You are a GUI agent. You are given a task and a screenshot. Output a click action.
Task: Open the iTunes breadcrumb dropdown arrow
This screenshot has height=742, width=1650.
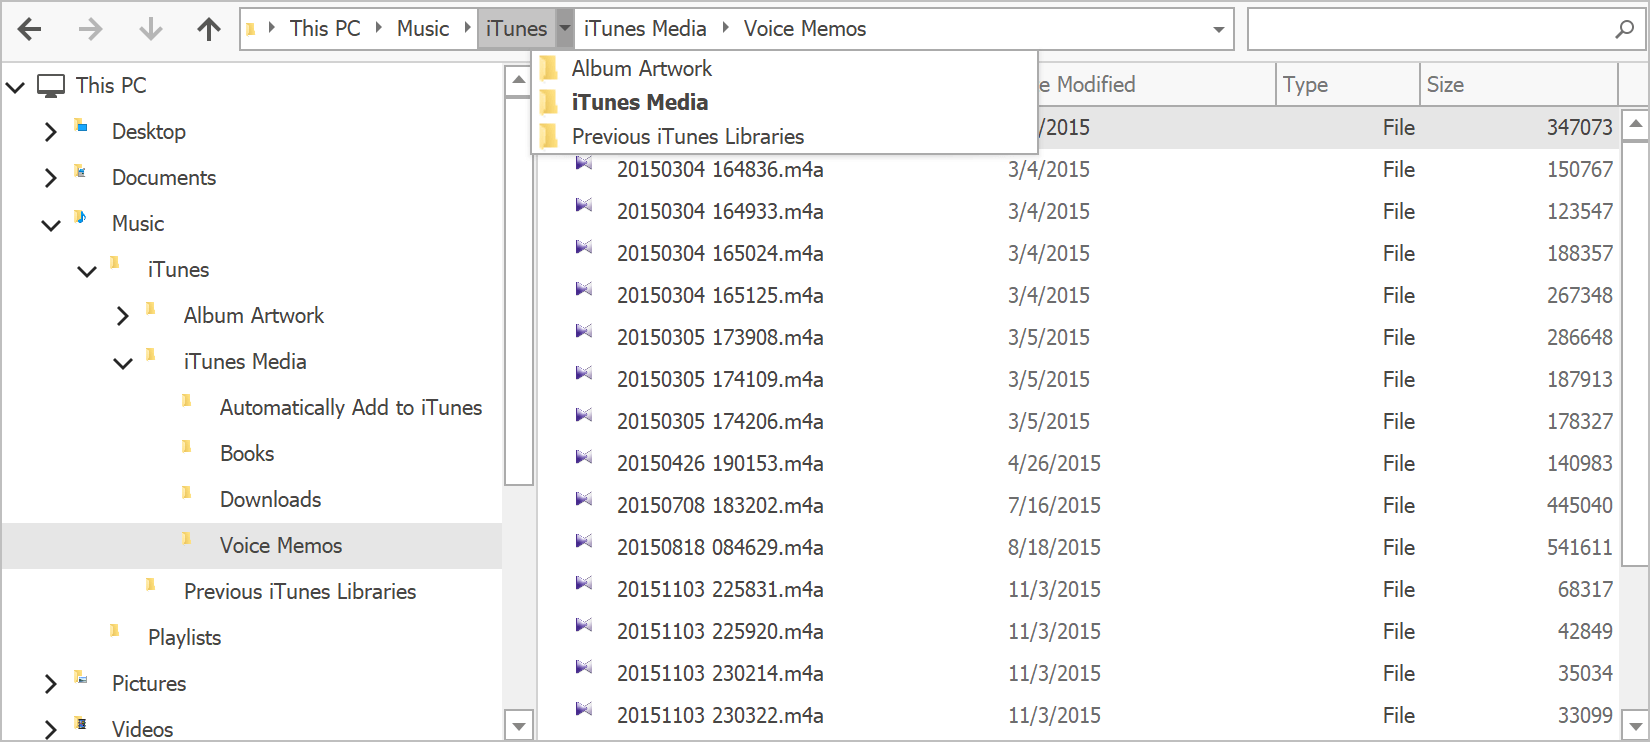point(565,29)
